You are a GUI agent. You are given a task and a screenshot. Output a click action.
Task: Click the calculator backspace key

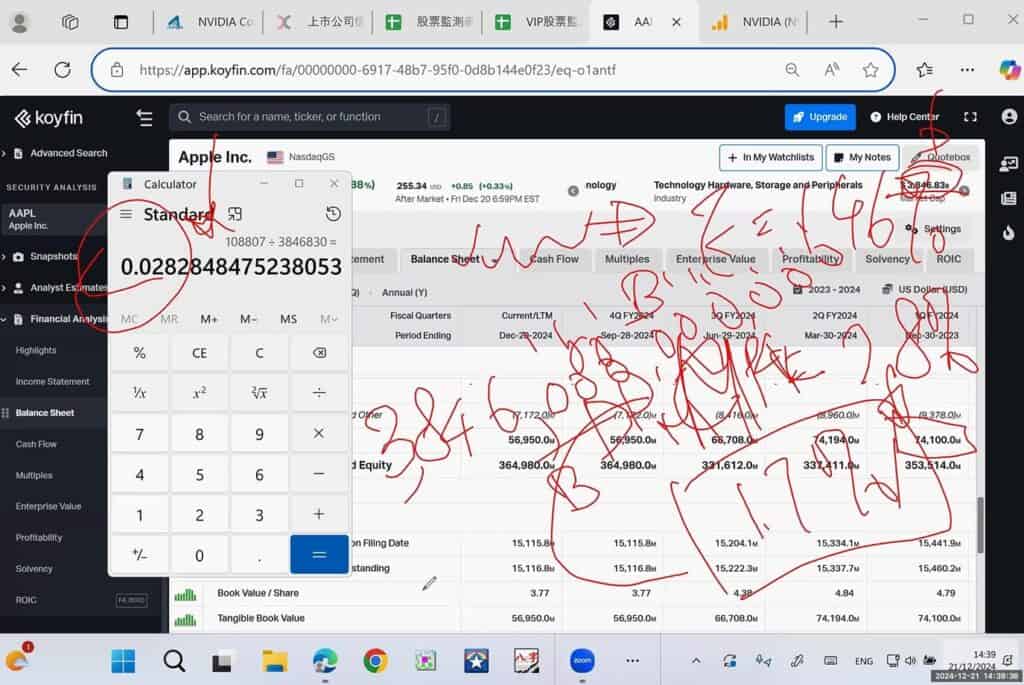(x=319, y=353)
